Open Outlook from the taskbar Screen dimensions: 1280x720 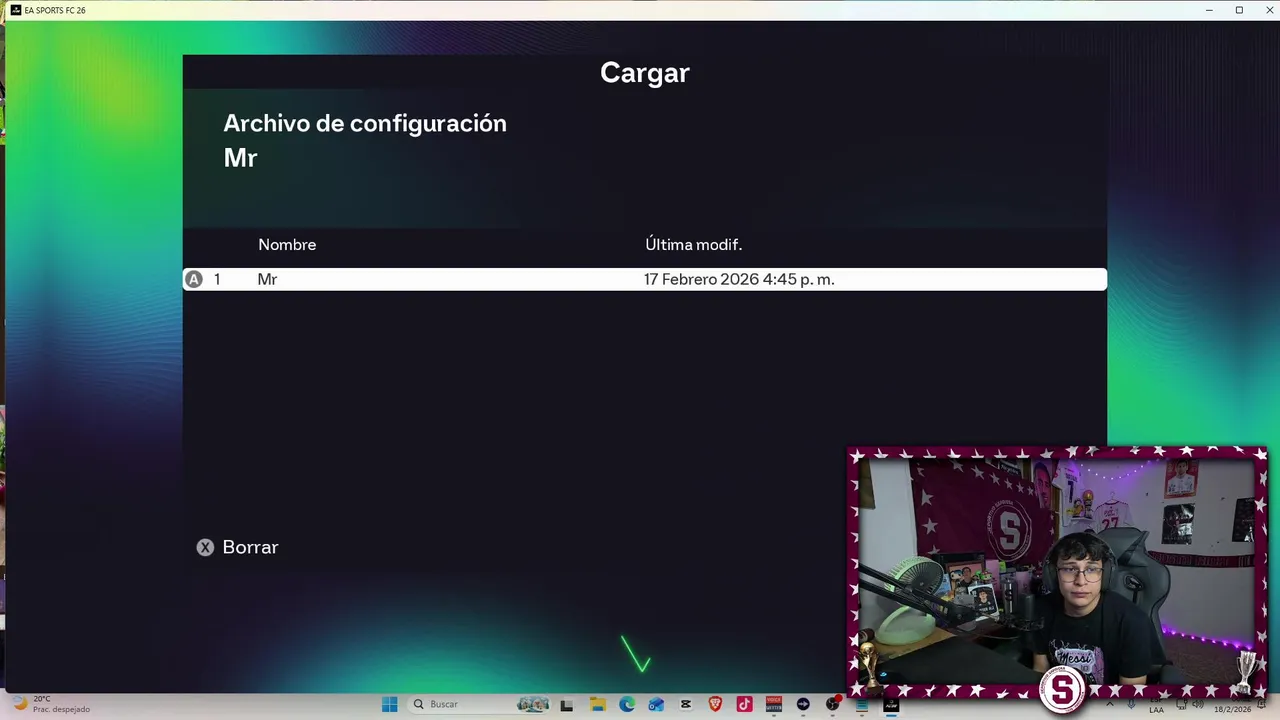656,704
